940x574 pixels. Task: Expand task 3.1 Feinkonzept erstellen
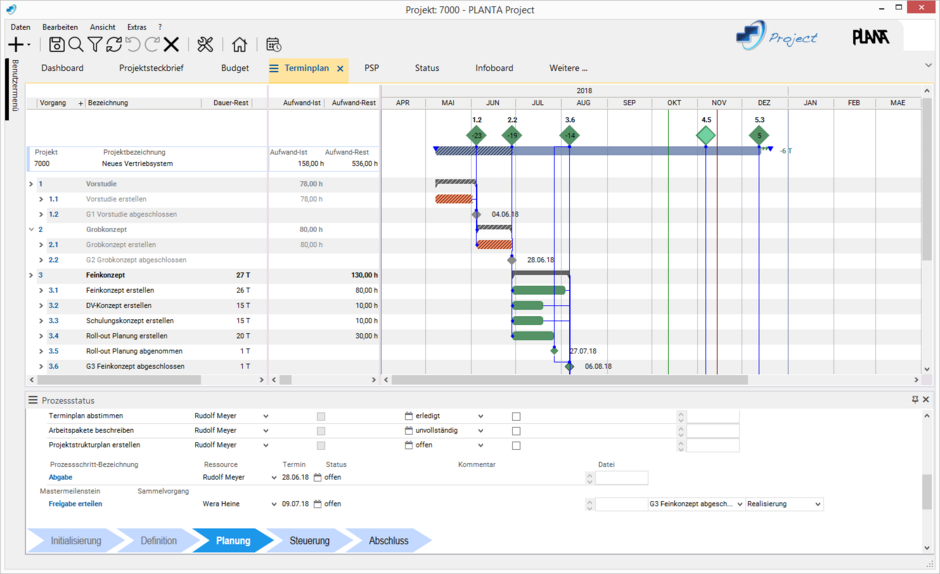(41, 290)
